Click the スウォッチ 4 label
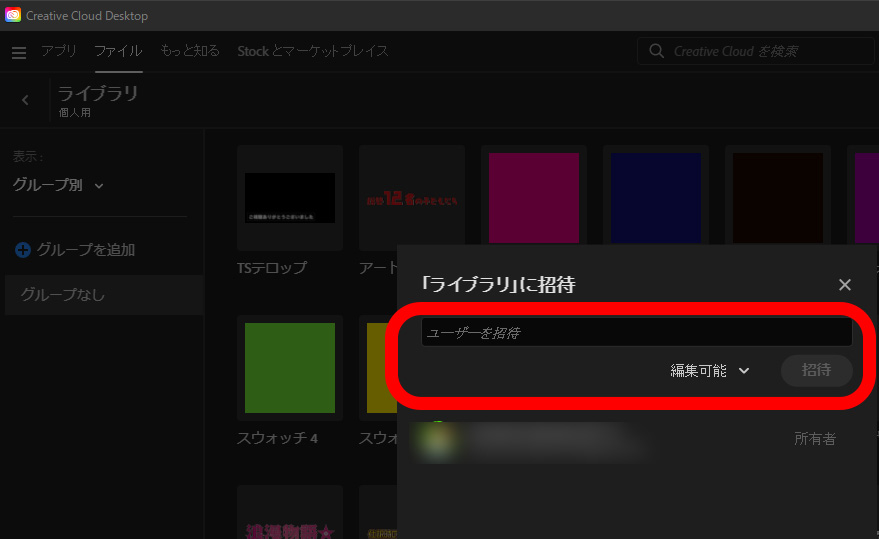This screenshot has width=879, height=539. (x=277, y=438)
